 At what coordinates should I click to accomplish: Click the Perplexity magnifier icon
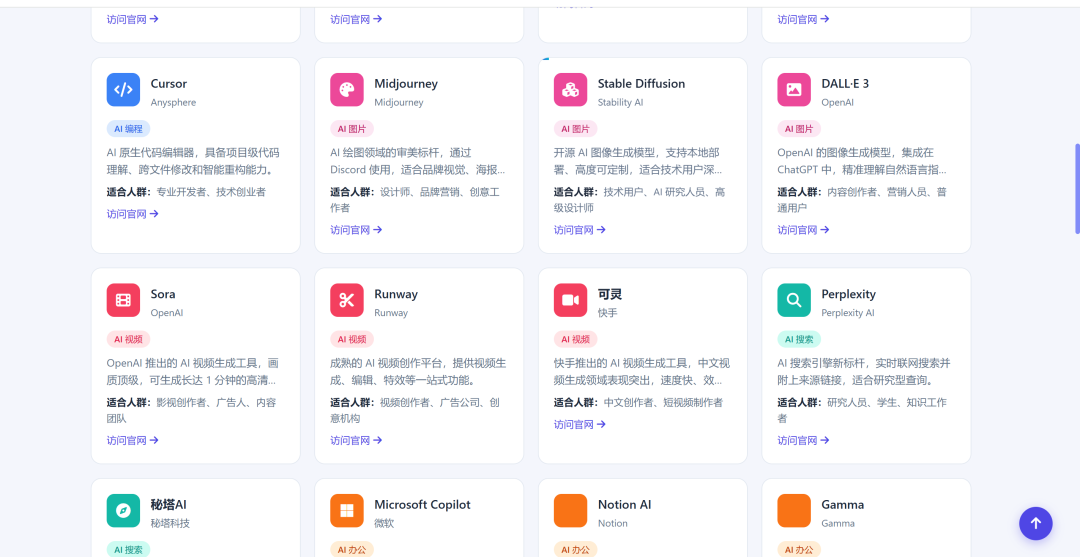794,300
